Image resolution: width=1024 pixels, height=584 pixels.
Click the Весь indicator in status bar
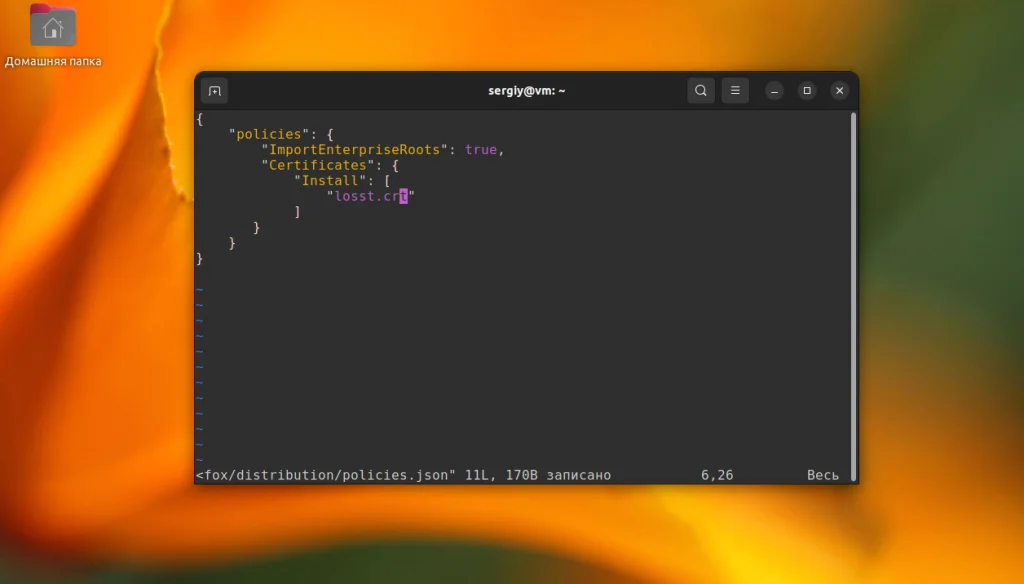coord(822,475)
